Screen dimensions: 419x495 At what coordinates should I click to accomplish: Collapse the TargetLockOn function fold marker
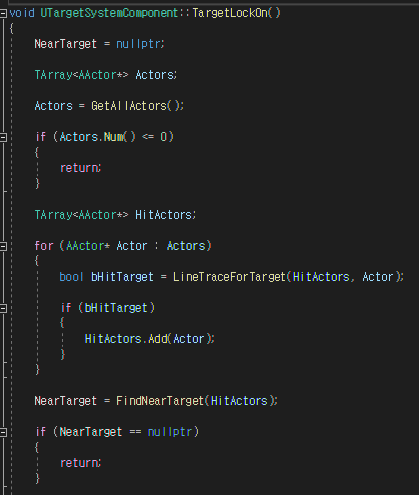[x=3, y=13]
